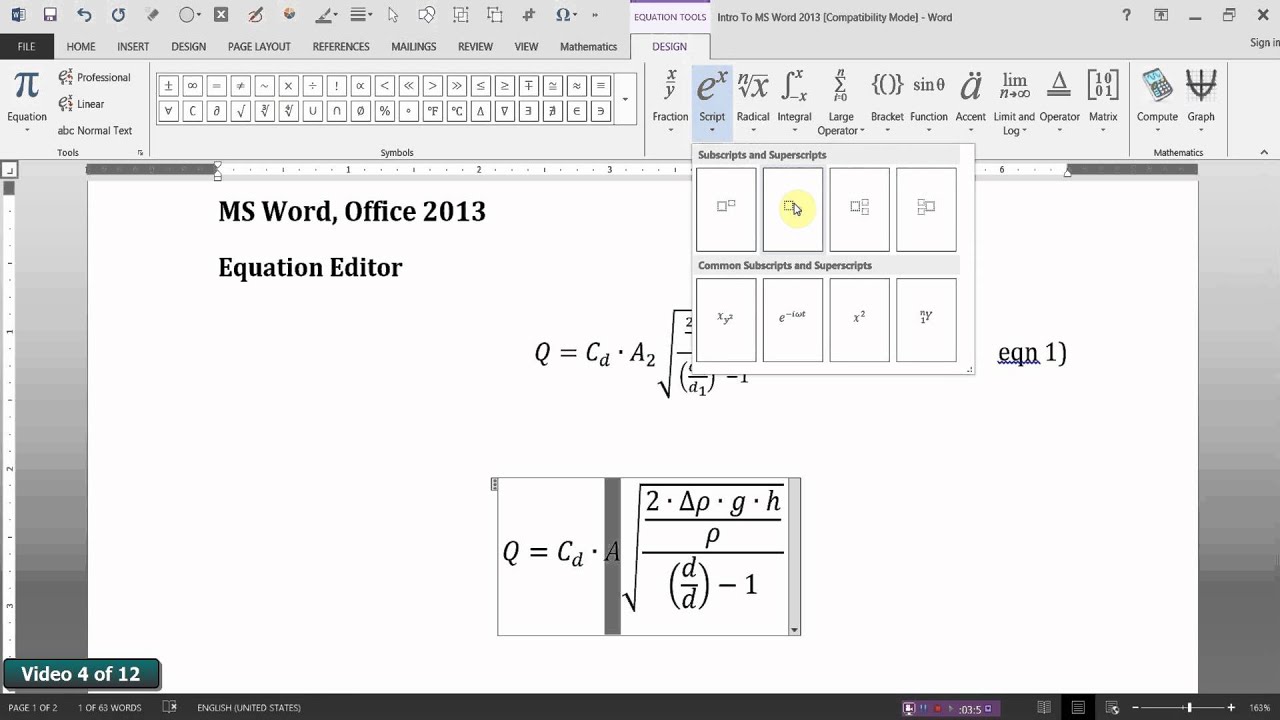1280x720 pixels.
Task: Insert the degrees Fahrenheit symbol
Action: tap(432, 111)
